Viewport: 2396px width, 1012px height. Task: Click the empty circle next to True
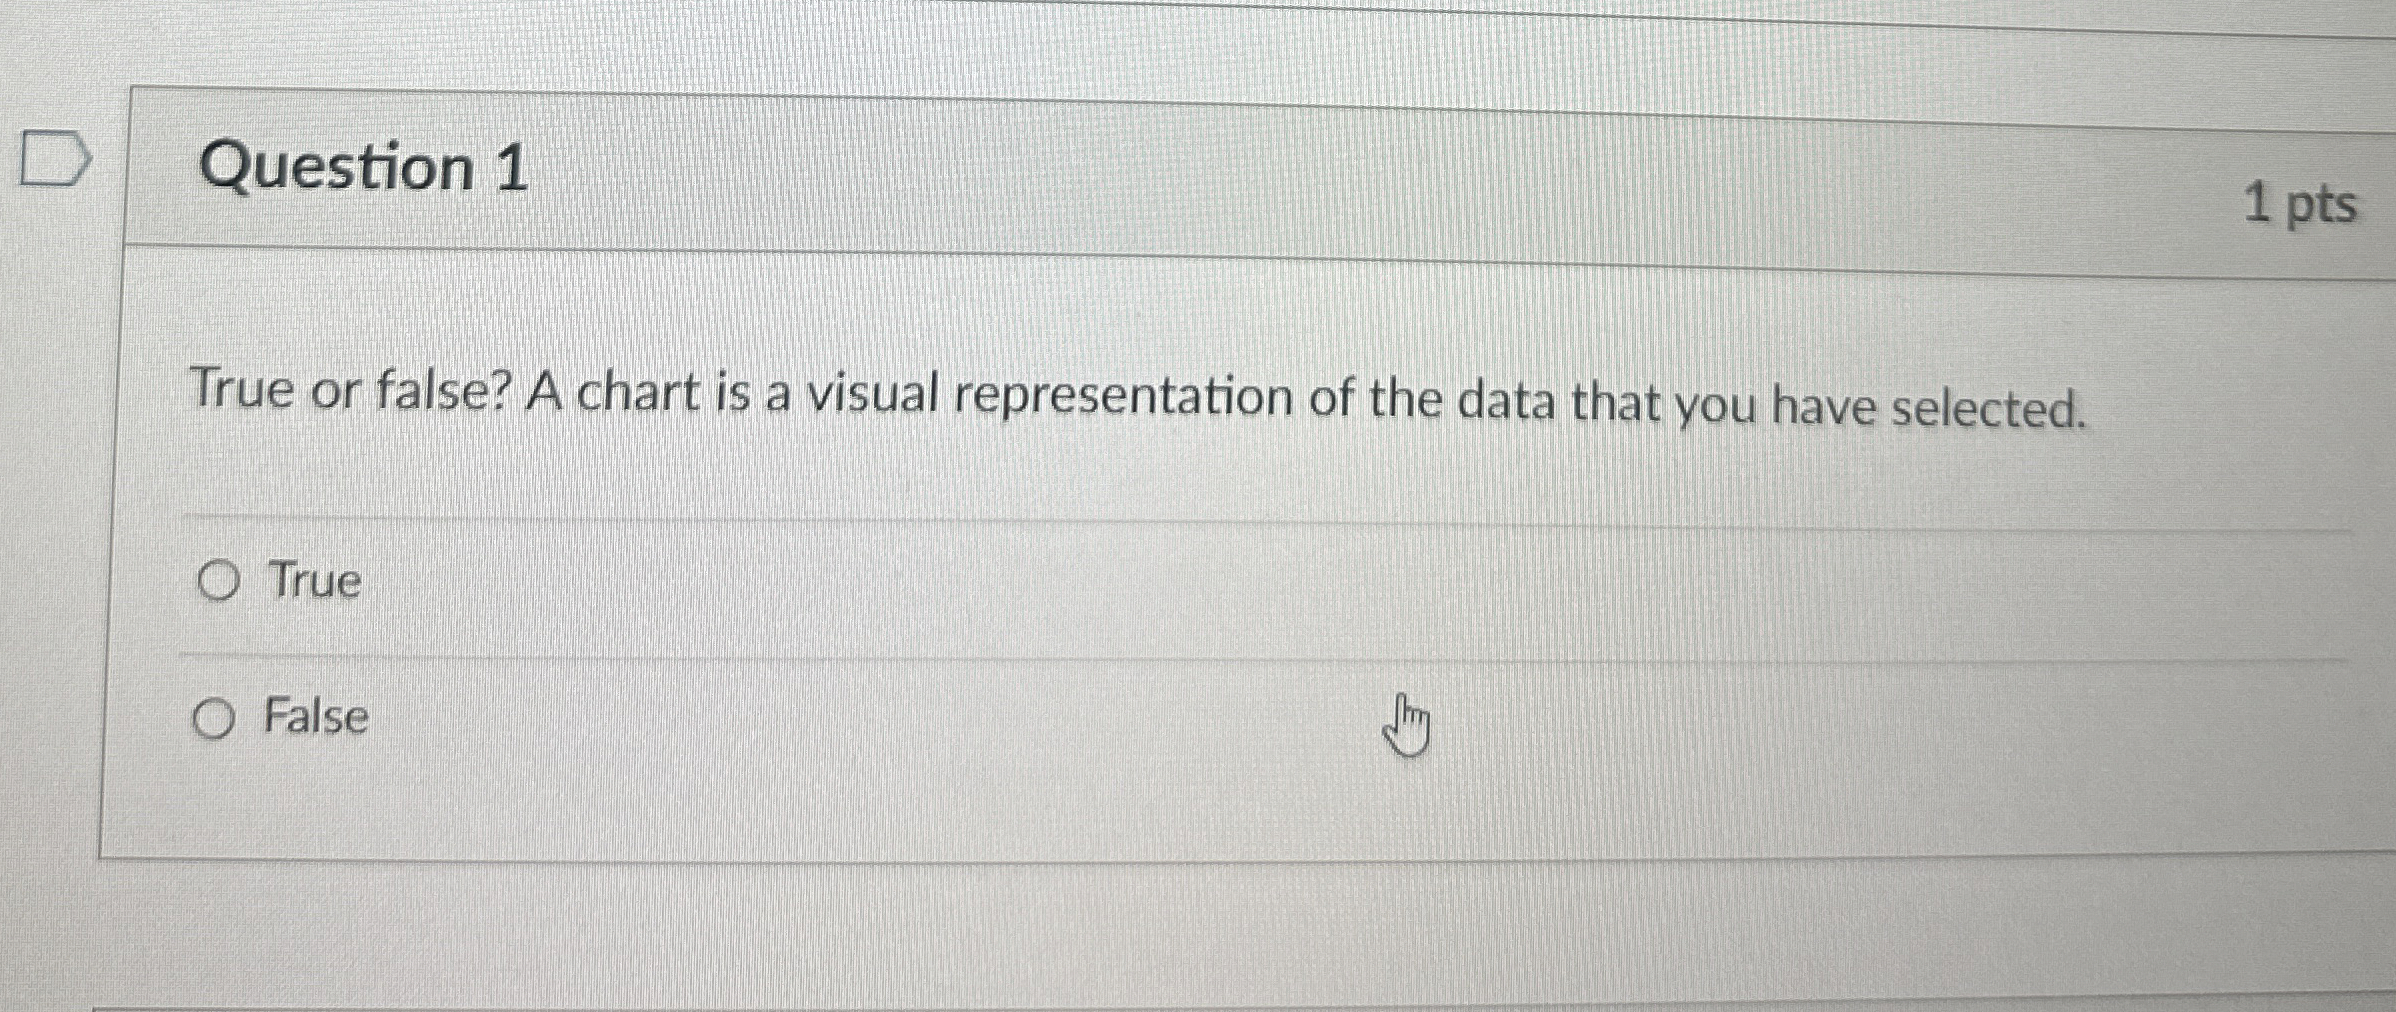pyautogui.click(x=218, y=580)
